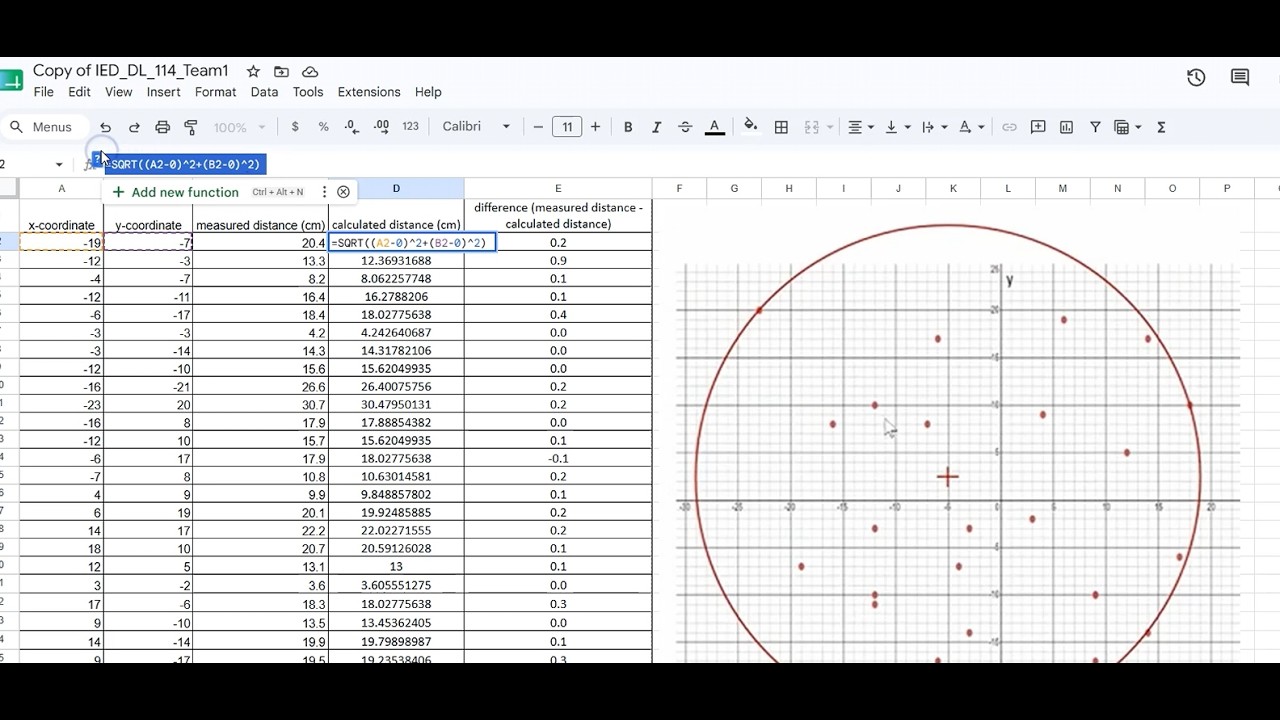Open the formula suggestion options three dots
This screenshot has height=720, width=1280.
(x=324, y=192)
